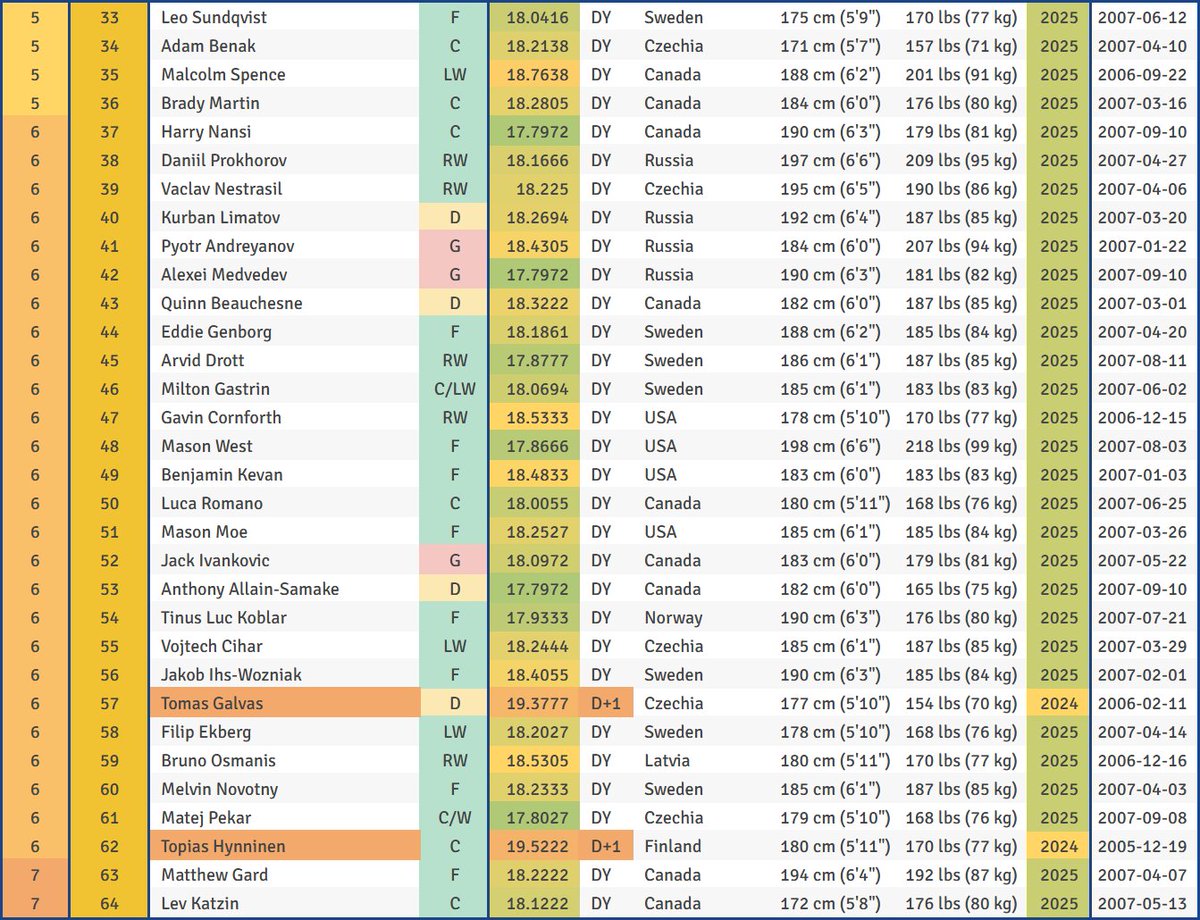
Task: Click the rank number 33
Action: click(x=109, y=17)
